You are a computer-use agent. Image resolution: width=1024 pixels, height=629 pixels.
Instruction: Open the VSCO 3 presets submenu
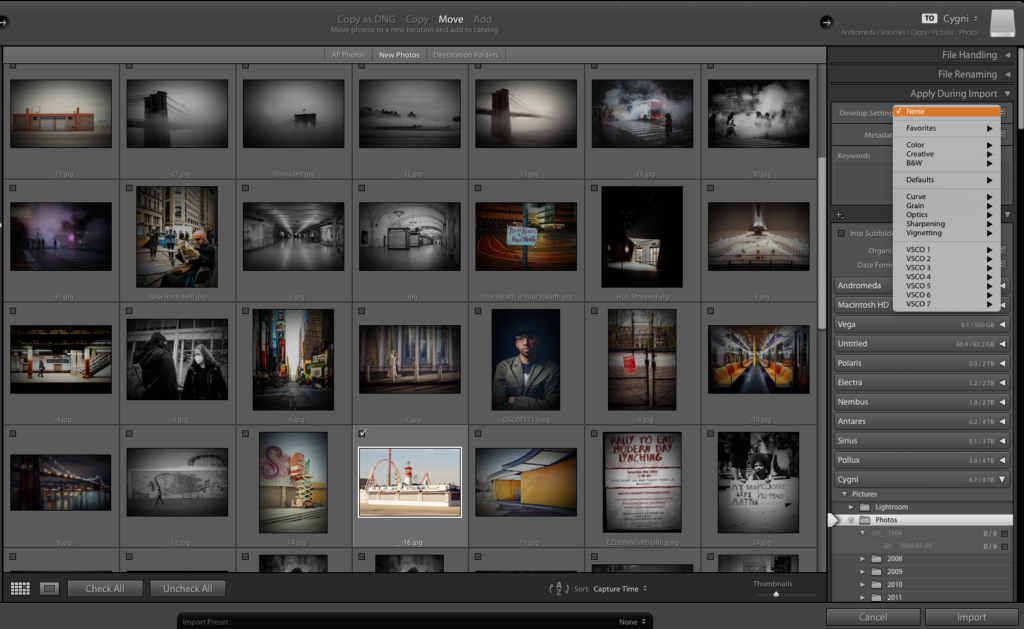click(947, 268)
